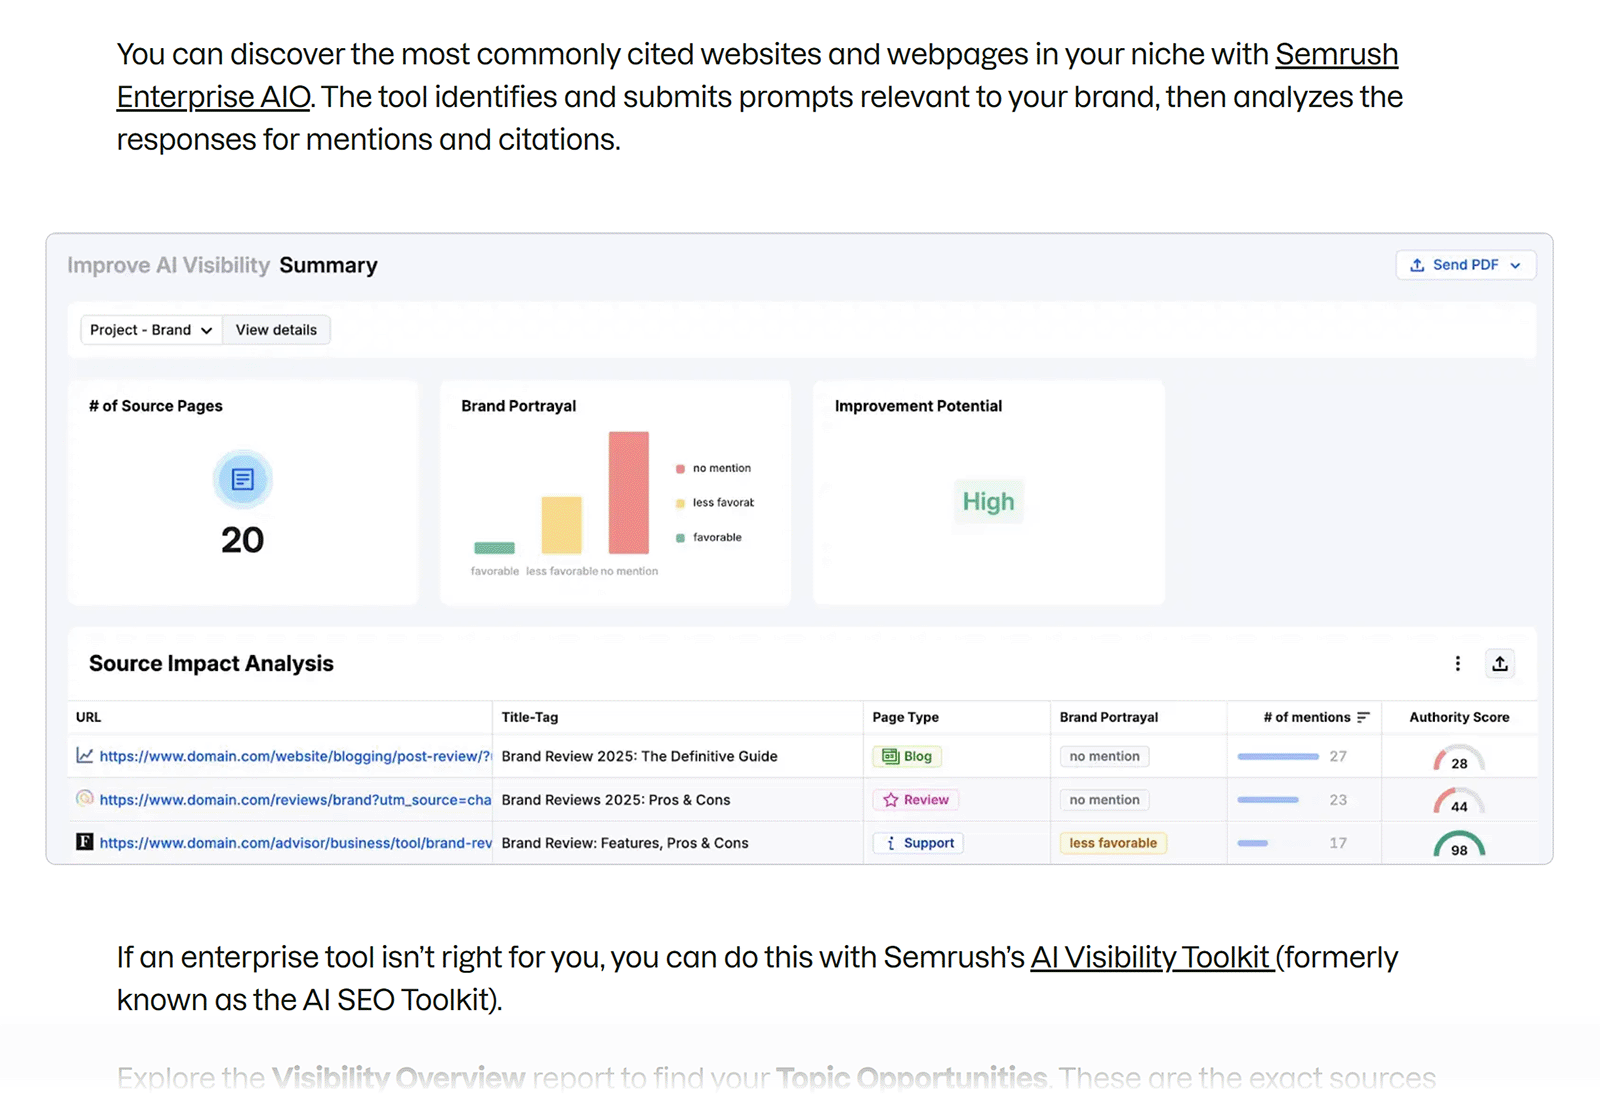Click the Review page type tag

click(x=916, y=800)
